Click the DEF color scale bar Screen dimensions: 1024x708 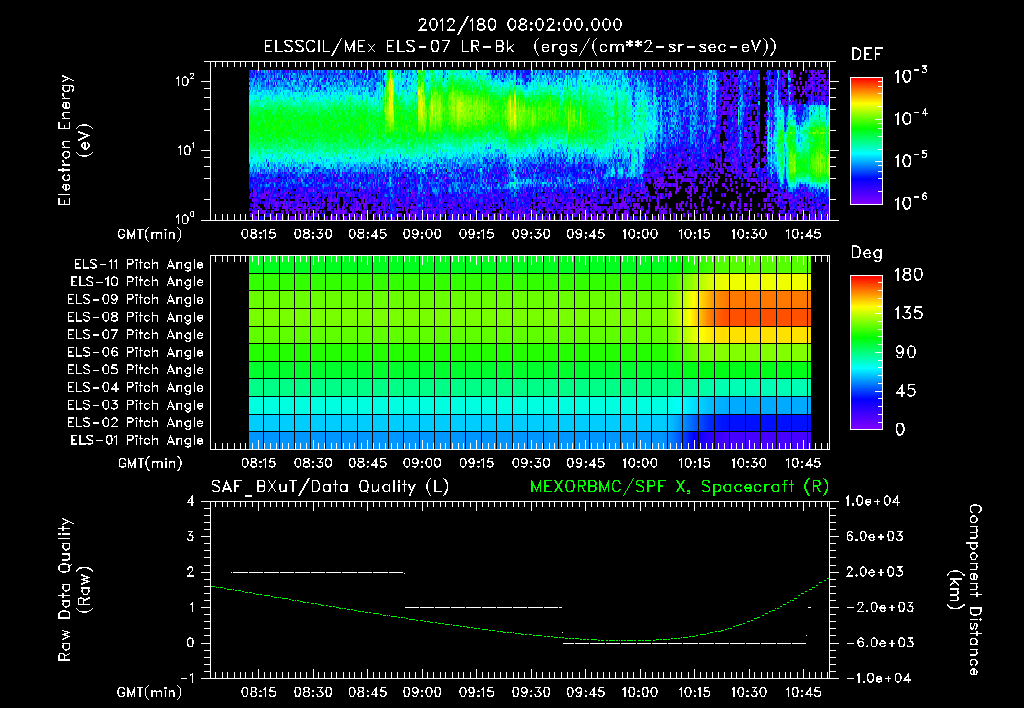click(x=866, y=141)
